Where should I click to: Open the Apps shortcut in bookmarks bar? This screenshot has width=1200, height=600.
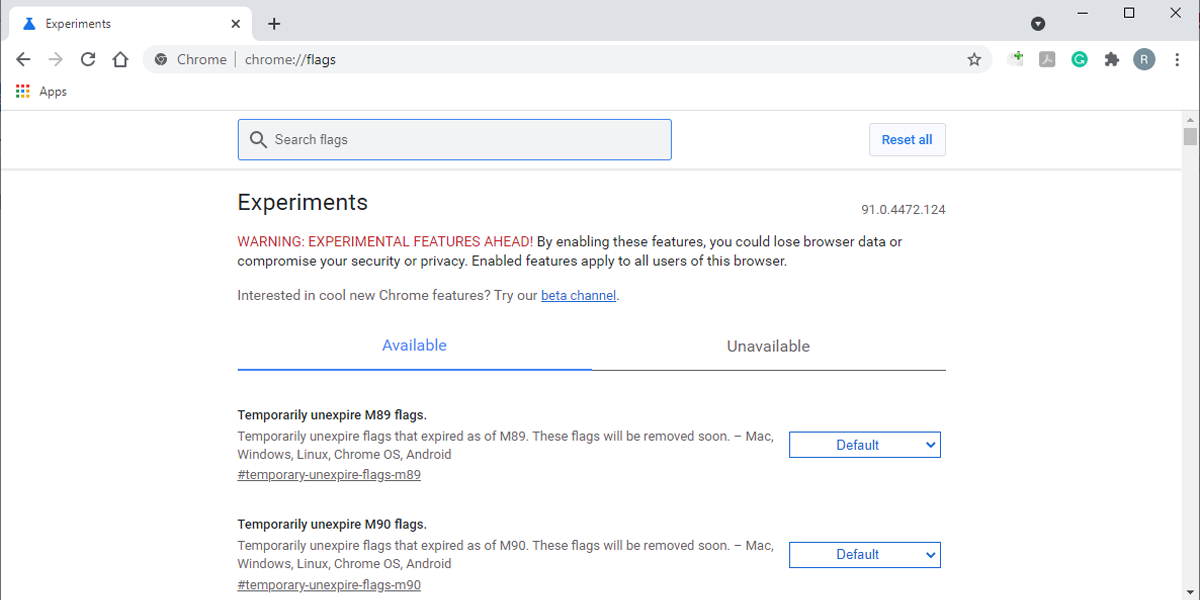click(x=42, y=92)
